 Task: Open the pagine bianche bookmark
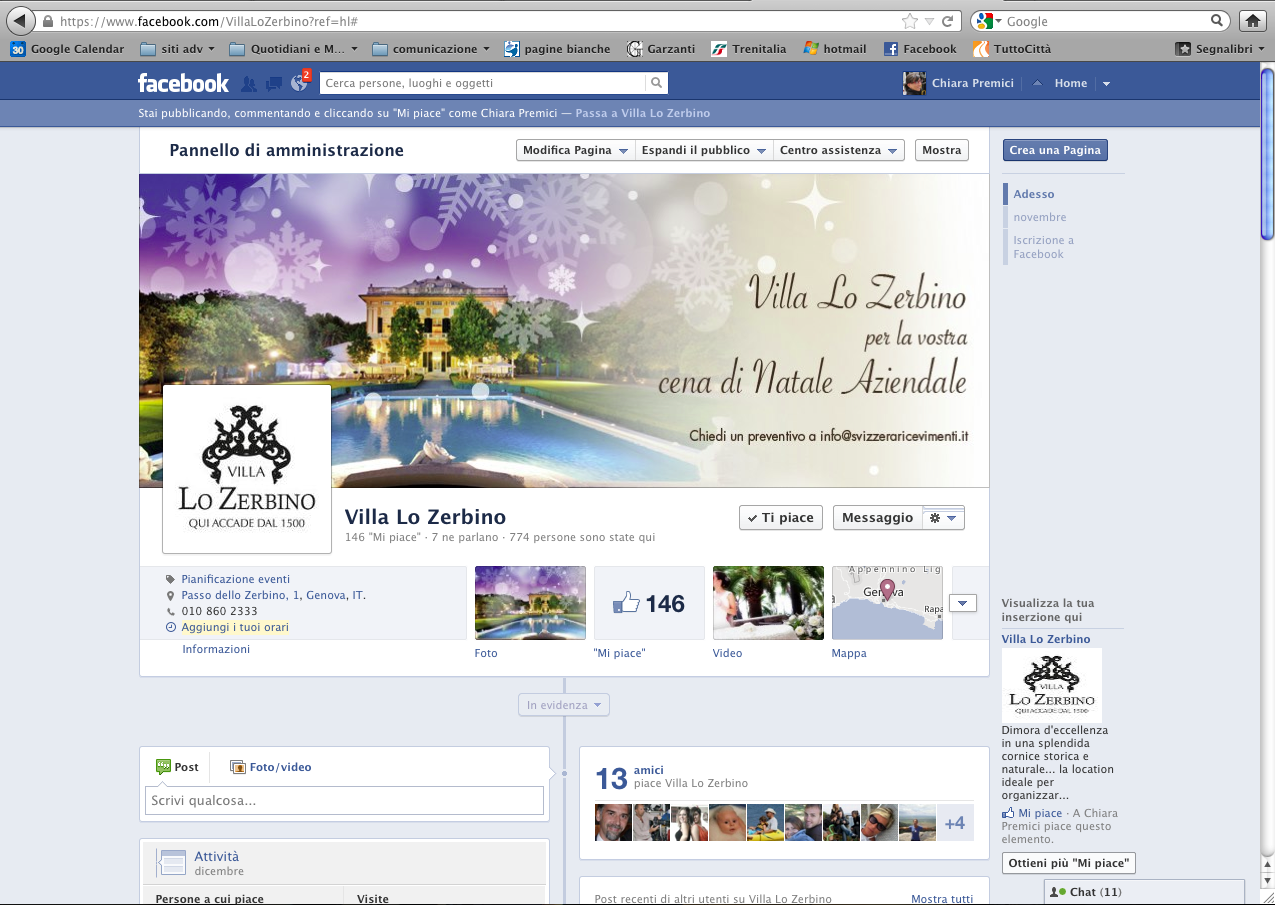point(557,48)
